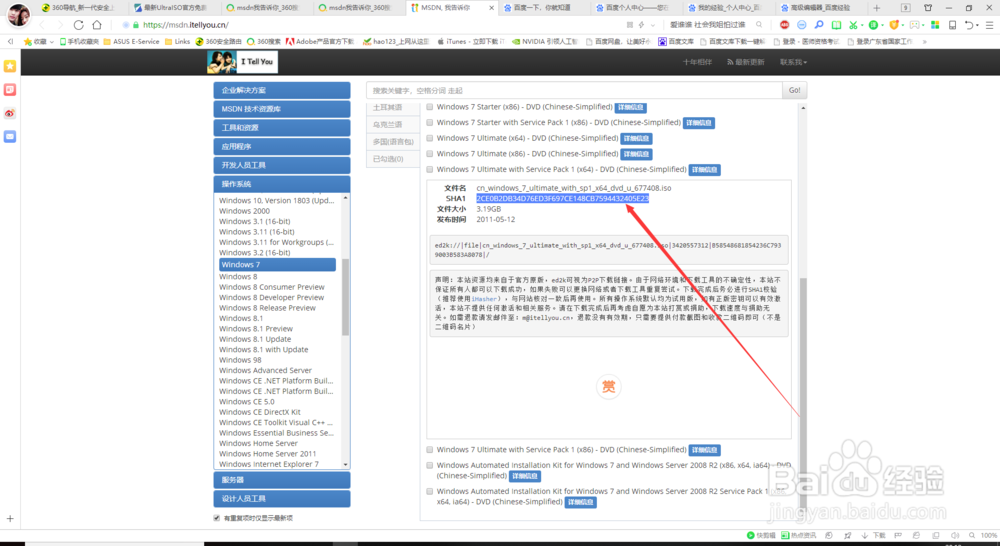The image size is (1000, 546).
Task: Expand 设计人员工具 panel
Action: coord(282,499)
